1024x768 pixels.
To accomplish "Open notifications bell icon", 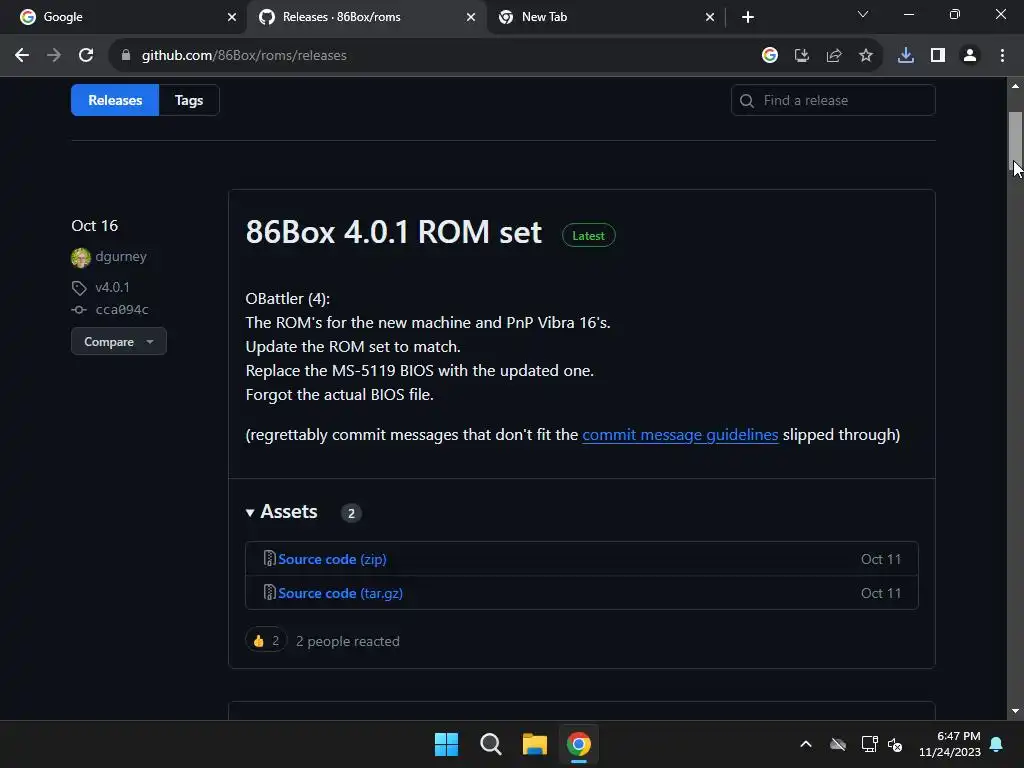I will [997, 744].
